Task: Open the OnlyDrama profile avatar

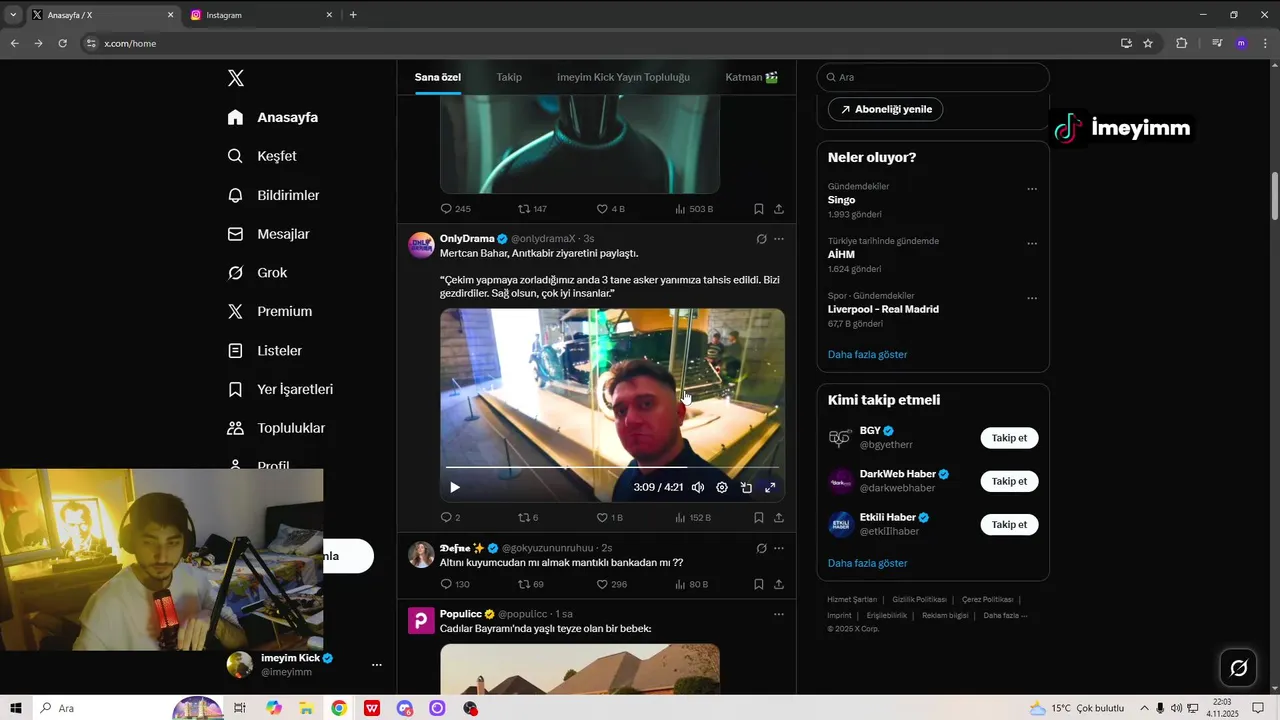Action: click(x=421, y=245)
